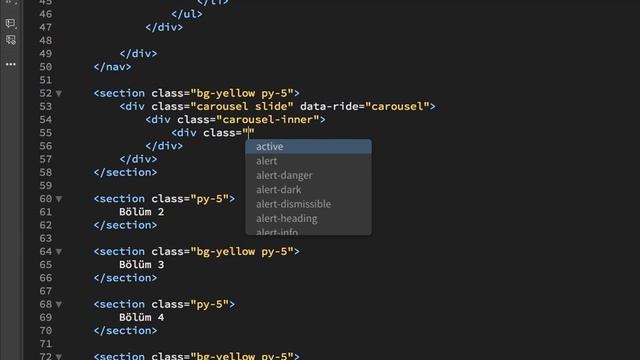Click line number 55 in the gutter
The width and height of the screenshot is (640, 360).
(46, 133)
